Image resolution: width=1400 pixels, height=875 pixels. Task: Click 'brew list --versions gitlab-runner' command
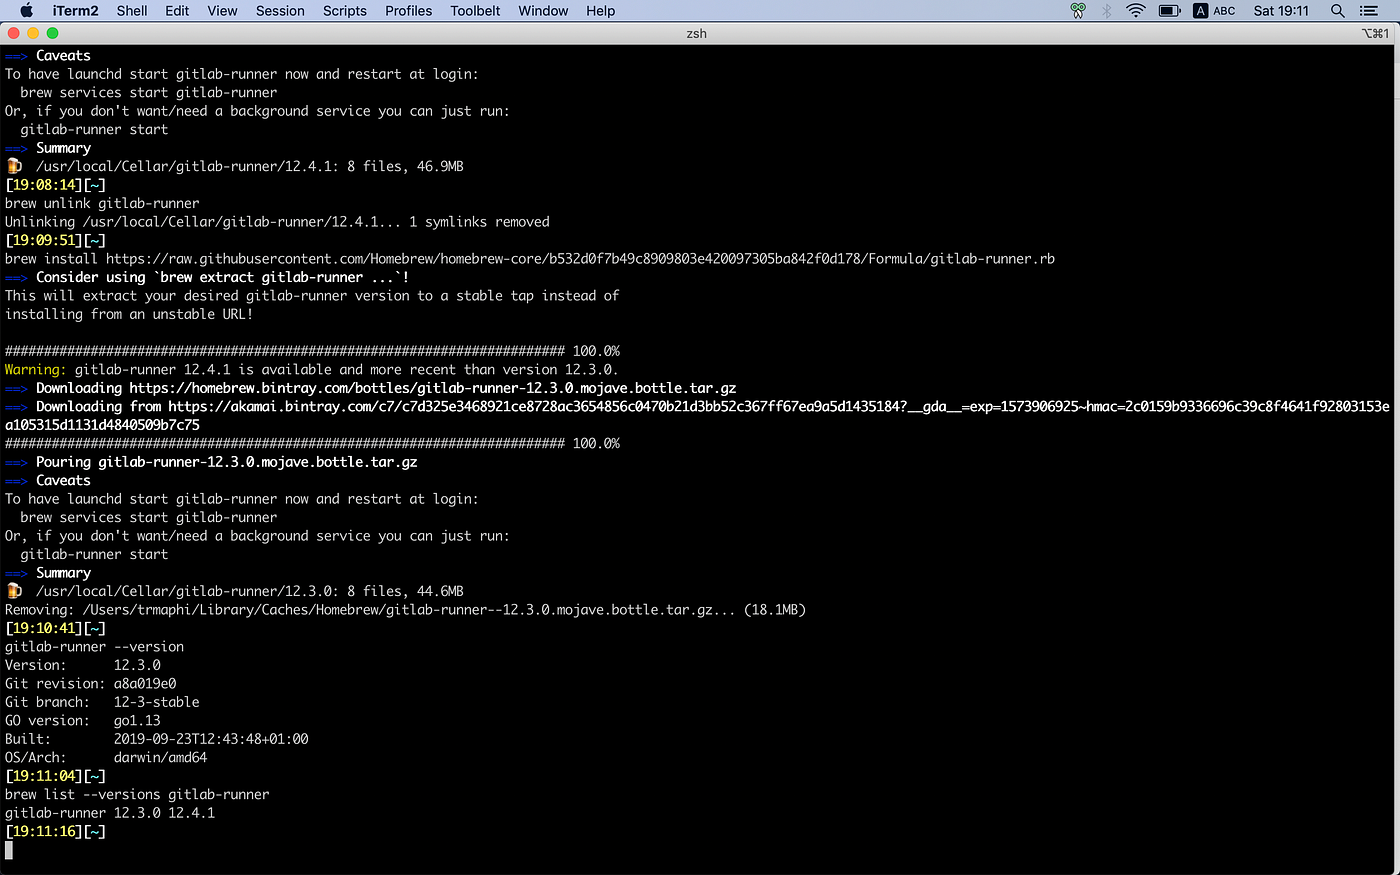[x=137, y=794]
